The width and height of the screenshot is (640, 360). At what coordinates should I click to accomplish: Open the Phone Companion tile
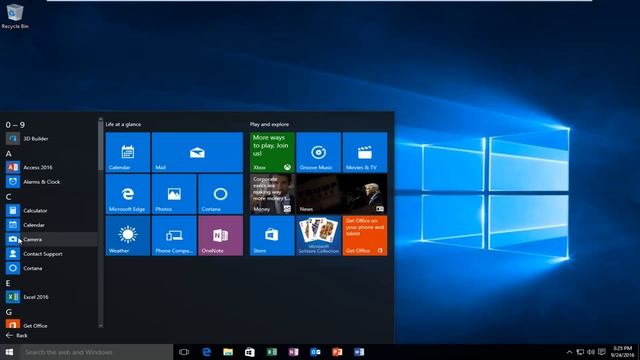click(174, 236)
